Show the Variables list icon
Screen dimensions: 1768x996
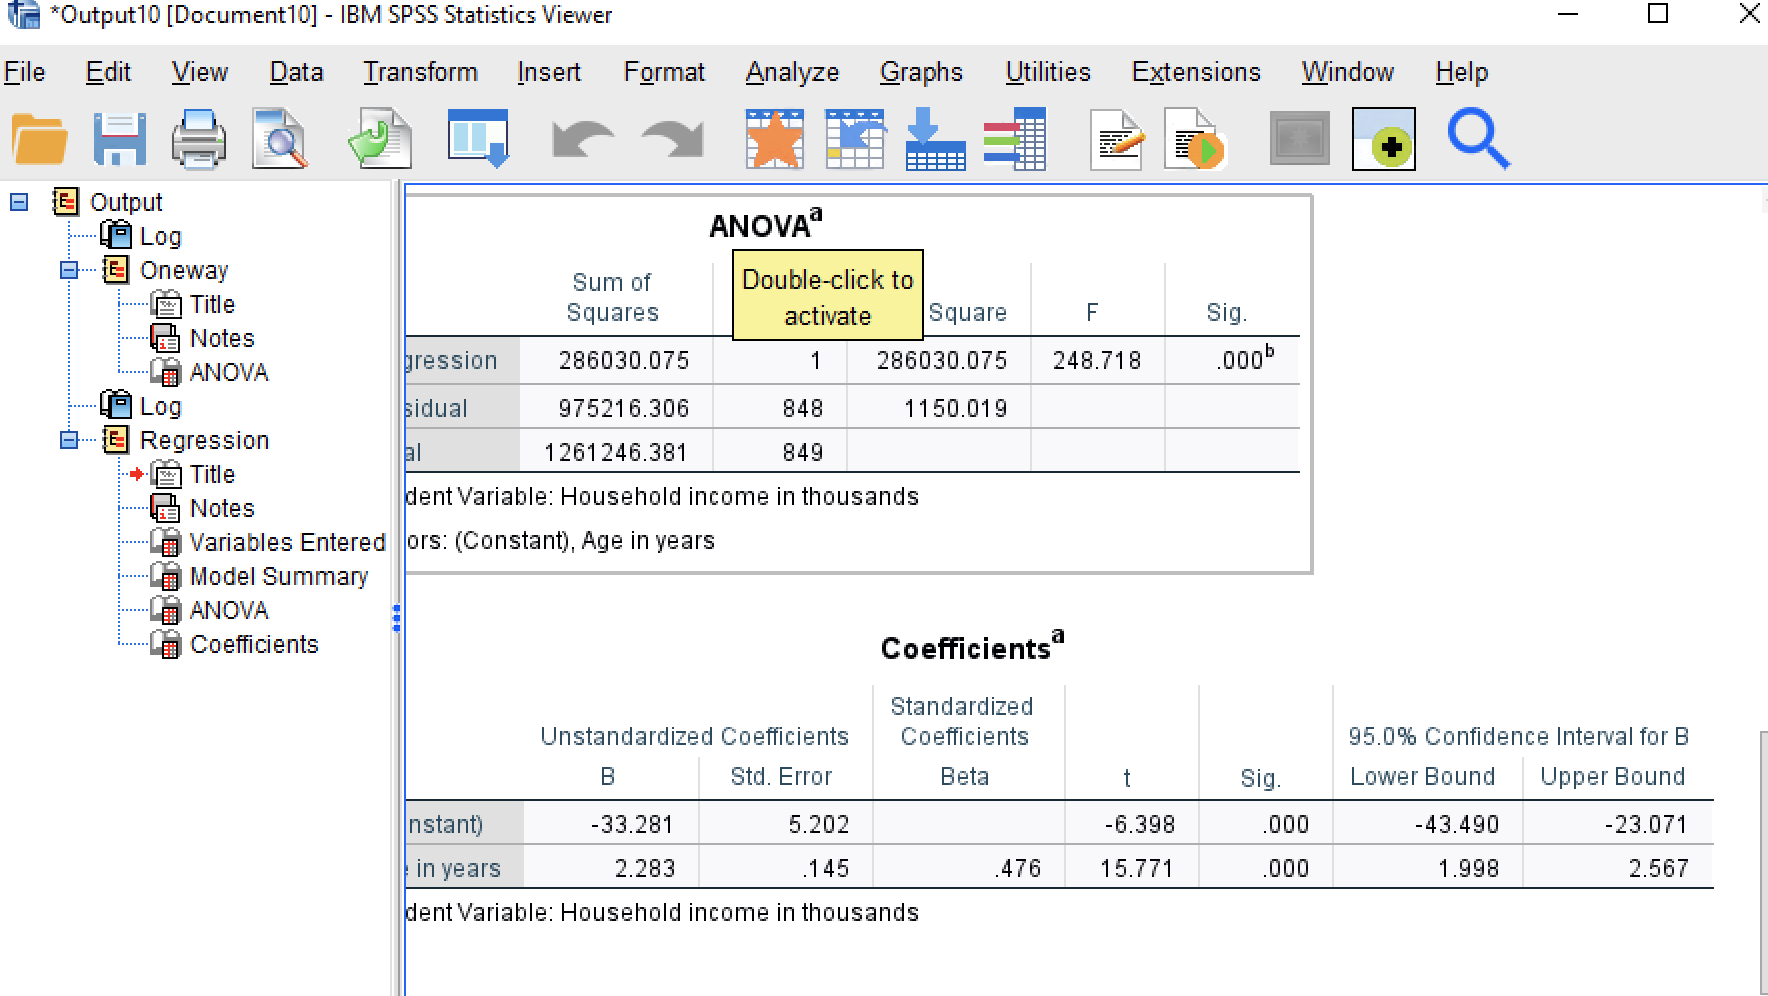tap(1015, 140)
